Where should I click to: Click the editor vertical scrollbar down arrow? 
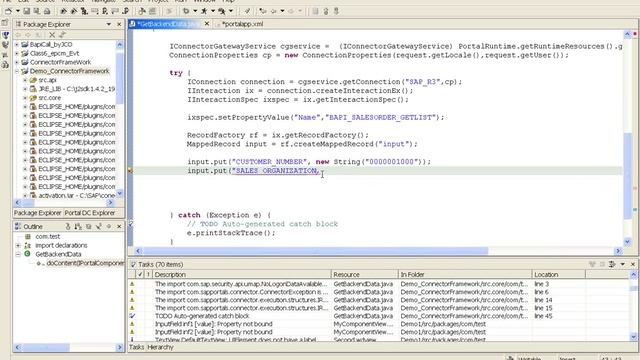coord(627,242)
